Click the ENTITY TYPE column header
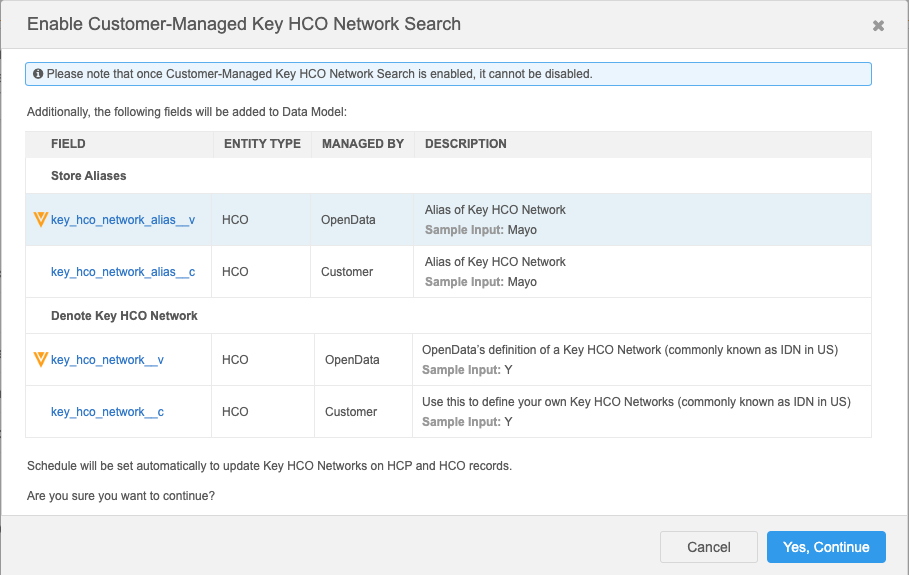Screen dimensions: 909x575 (x=262, y=144)
